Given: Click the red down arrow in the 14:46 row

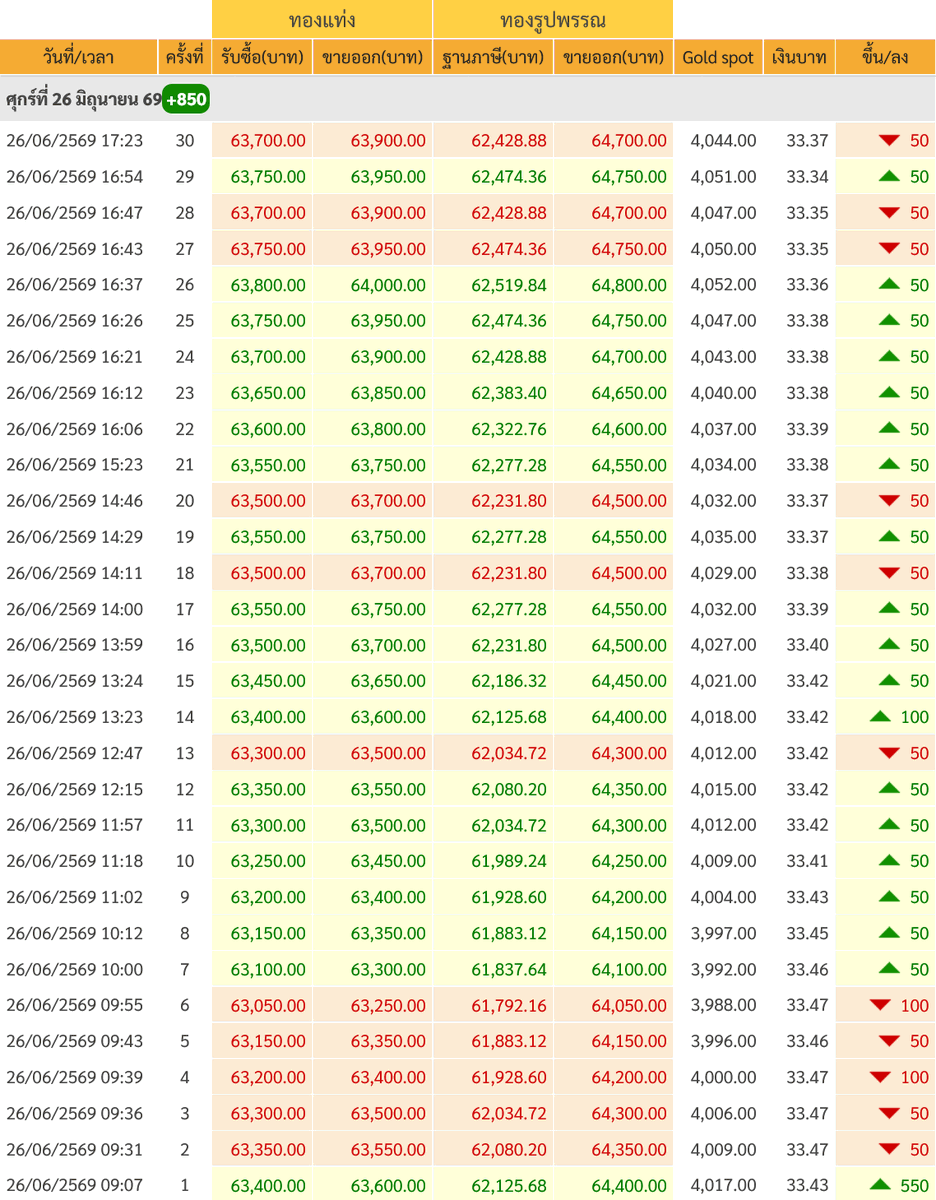Looking at the screenshot, I should (x=889, y=501).
